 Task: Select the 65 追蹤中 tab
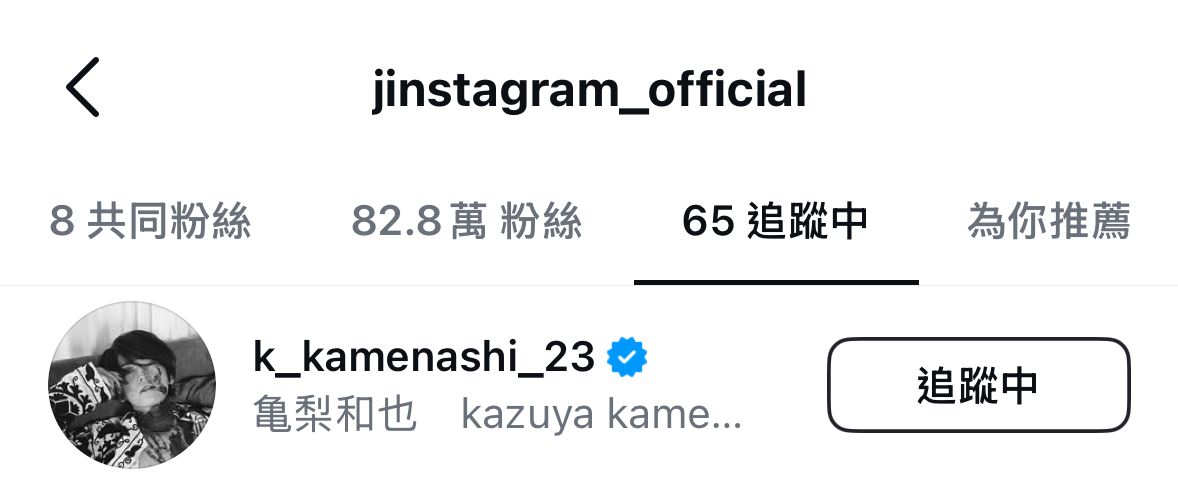775,222
